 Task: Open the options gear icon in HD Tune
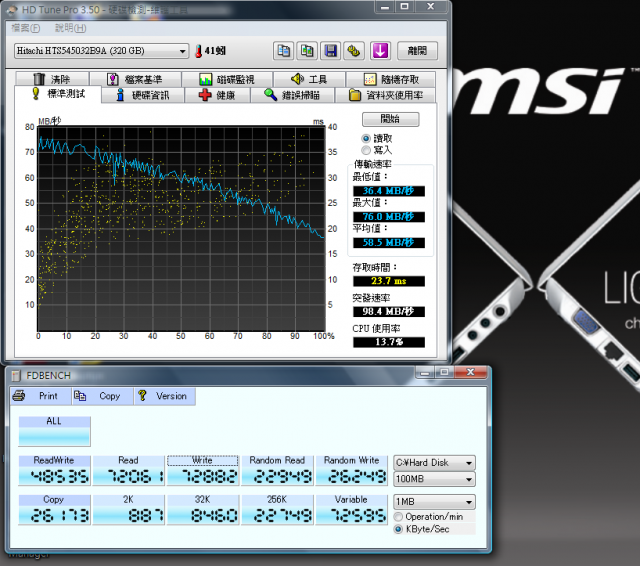(x=353, y=51)
